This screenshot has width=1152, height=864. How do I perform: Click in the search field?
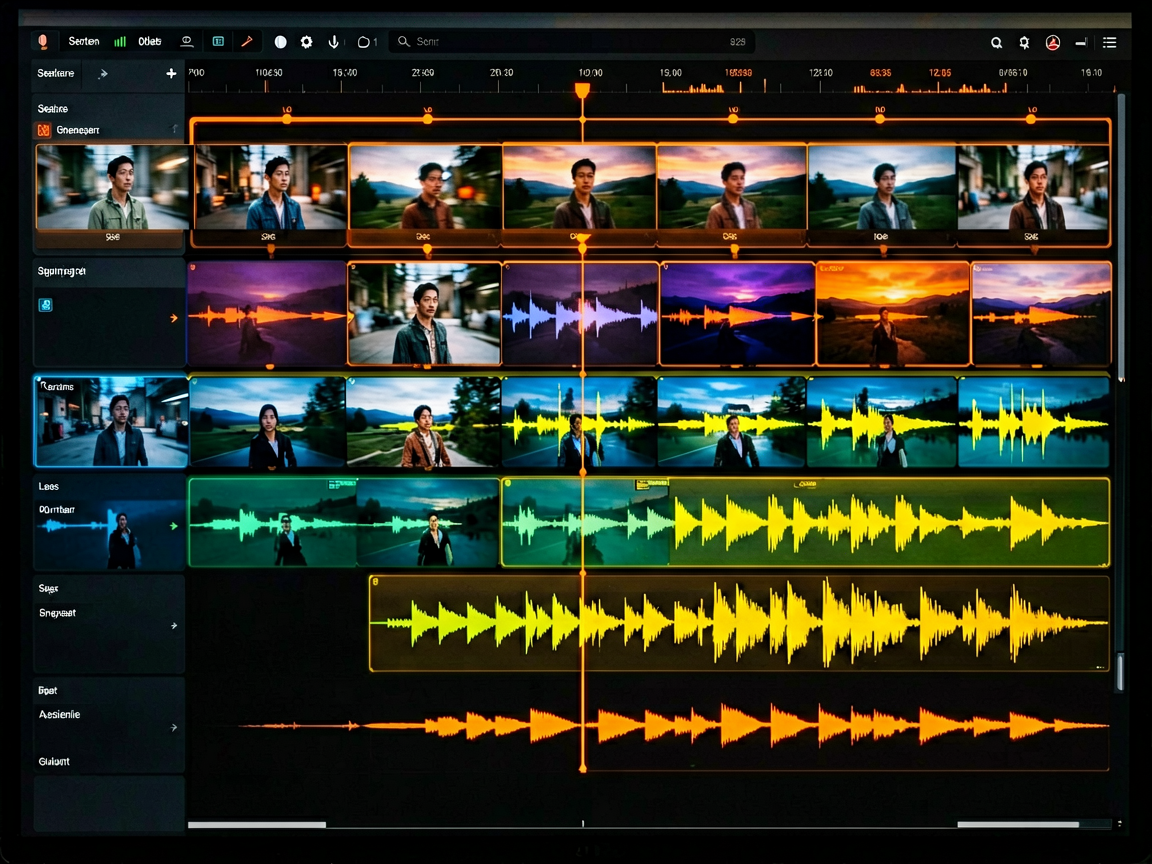pos(573,42)
